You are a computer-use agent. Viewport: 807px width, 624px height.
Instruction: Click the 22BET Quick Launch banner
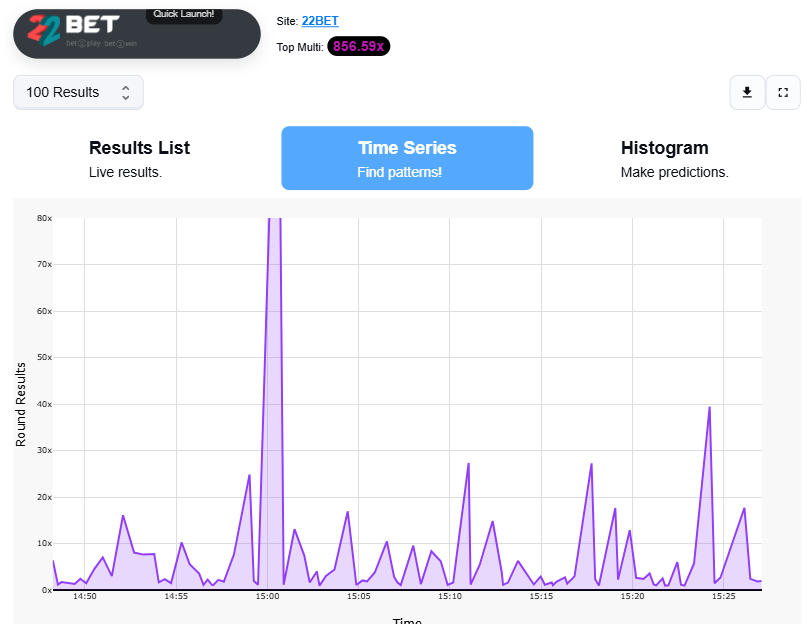coord(137,33)
